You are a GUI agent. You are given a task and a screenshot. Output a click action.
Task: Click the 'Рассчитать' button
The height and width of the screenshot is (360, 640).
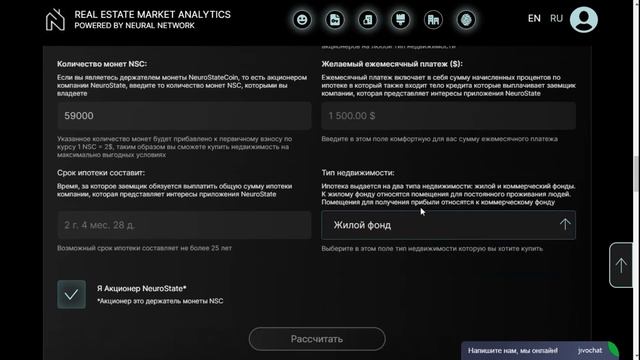[317, 339]
